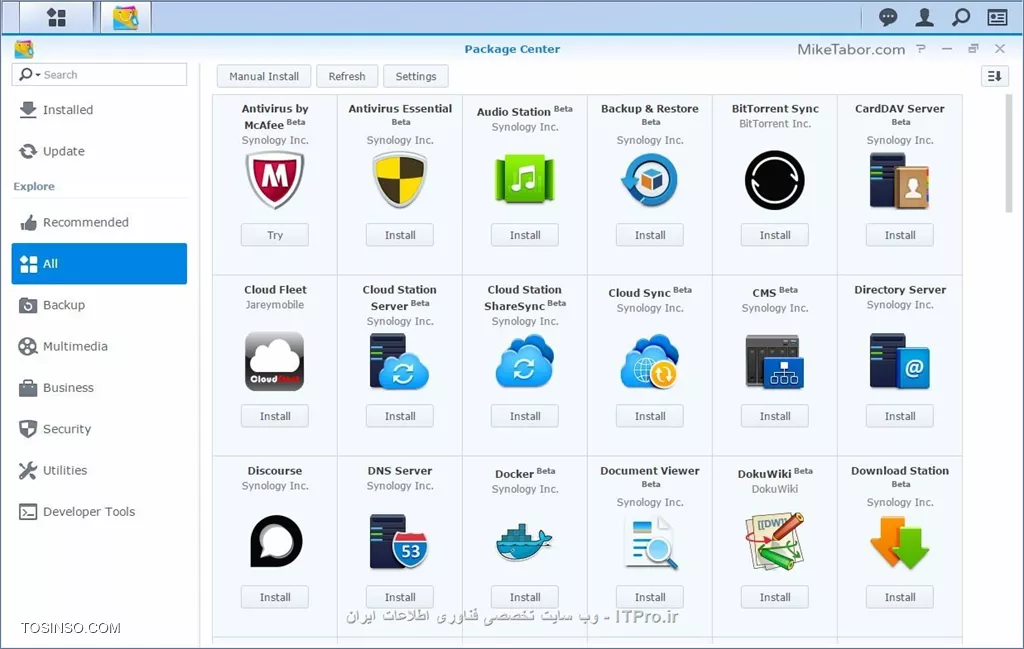This screenshot has width=1024, height=649.
Task: Click the Cloud Sync icon
Action: [650, 361]
